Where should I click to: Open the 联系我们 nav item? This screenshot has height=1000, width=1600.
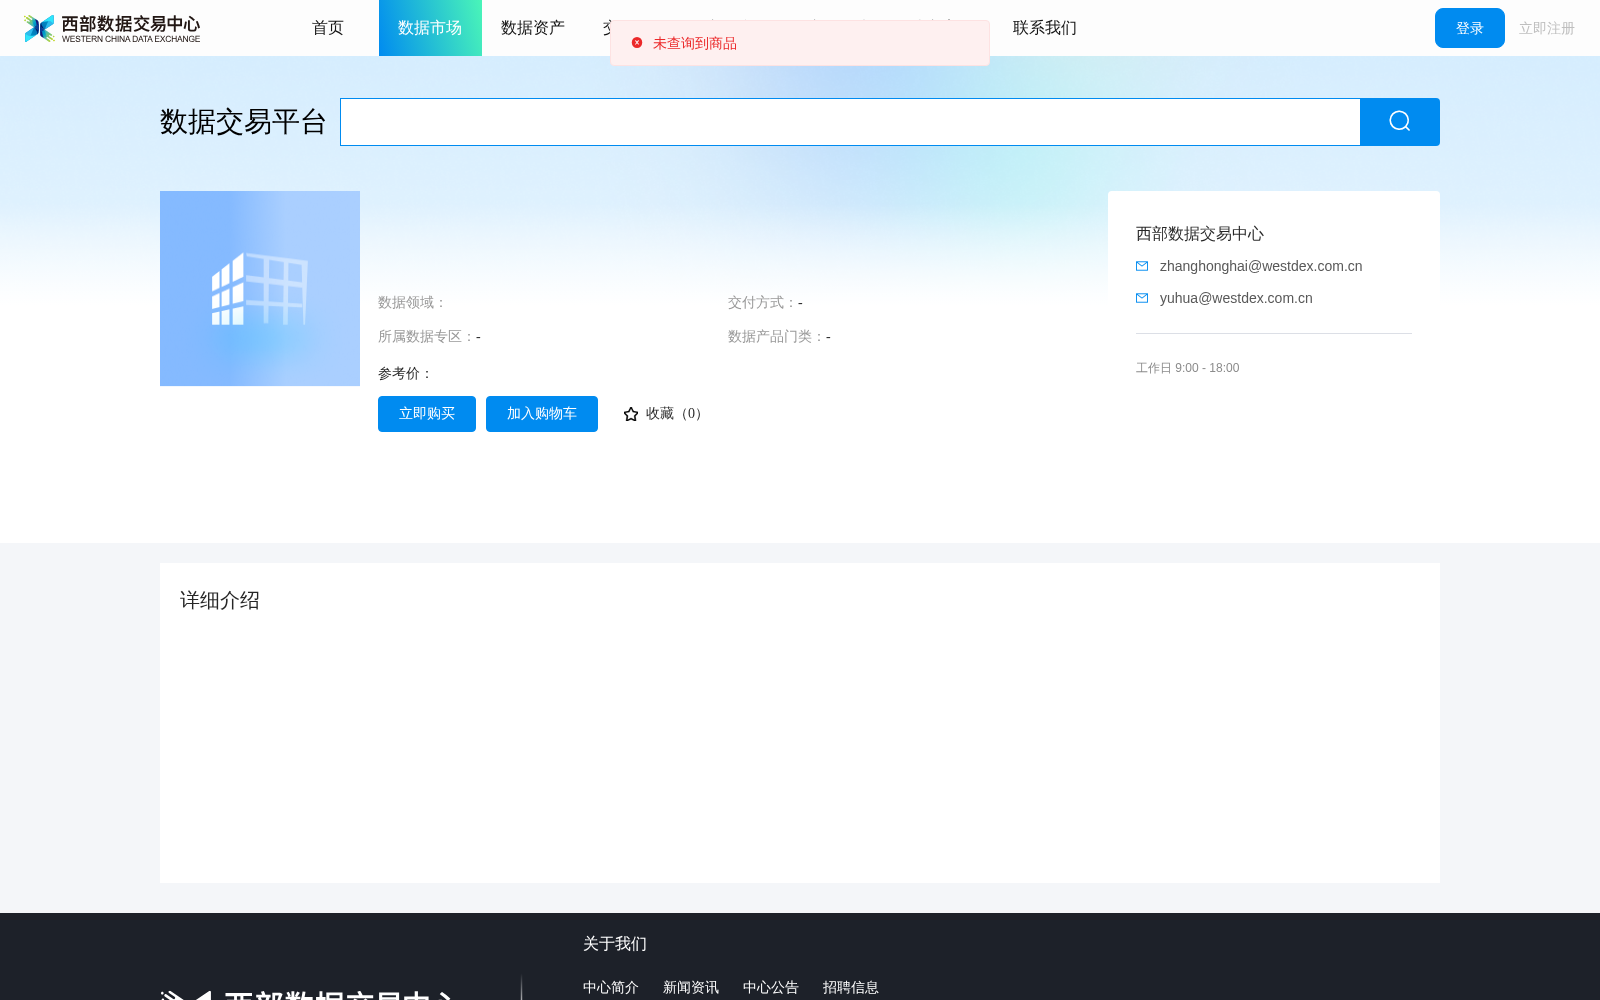[1045, 28]
